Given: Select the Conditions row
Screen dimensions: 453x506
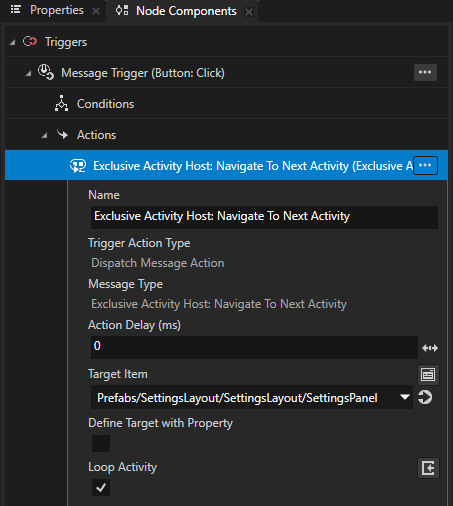Looking at the screenshot, I should click(x=226, y=104).
